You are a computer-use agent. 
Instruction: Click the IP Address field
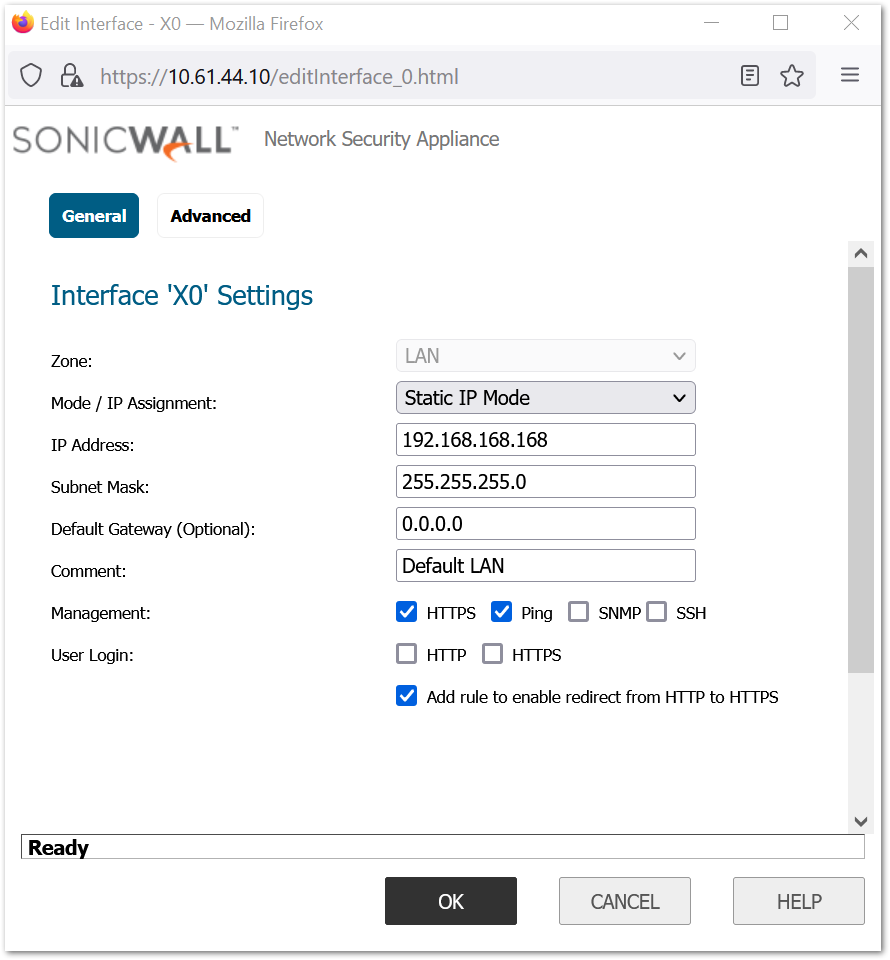tap(545, 440)
